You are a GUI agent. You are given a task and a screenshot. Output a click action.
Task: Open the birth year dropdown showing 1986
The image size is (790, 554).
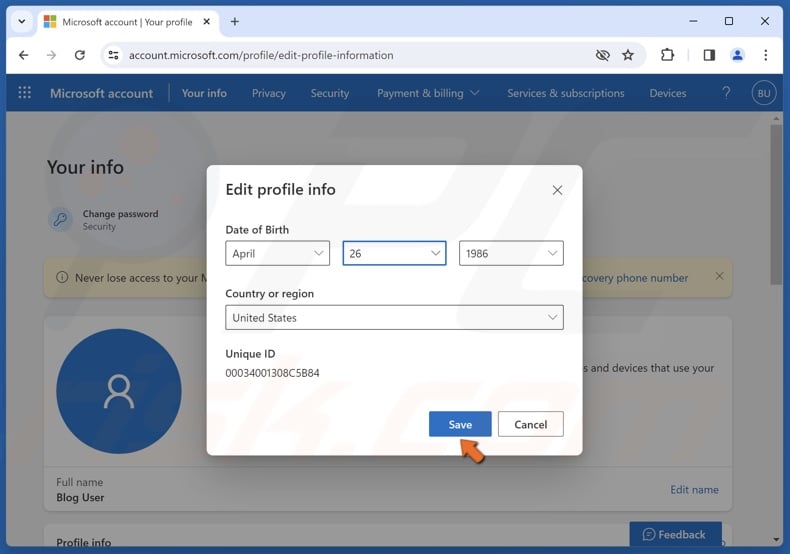point(511,253)
